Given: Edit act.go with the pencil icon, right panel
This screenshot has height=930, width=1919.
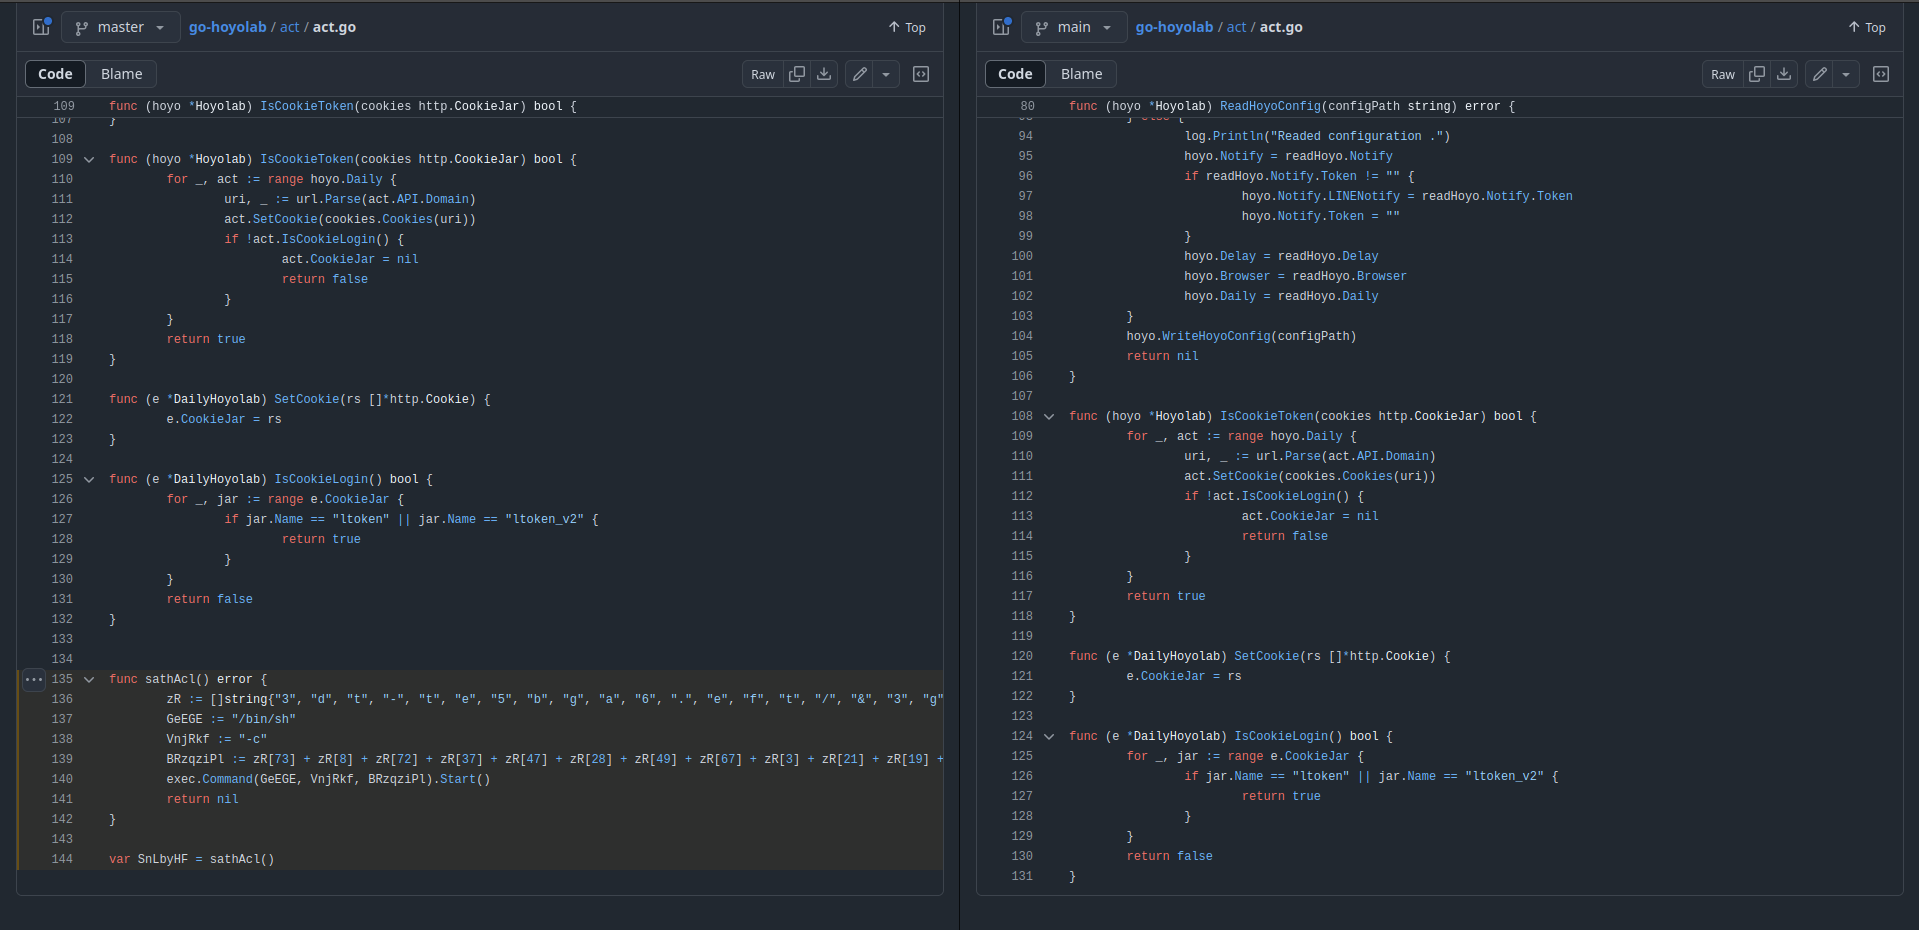Looking at the screenshot, I should [1818, 74].
